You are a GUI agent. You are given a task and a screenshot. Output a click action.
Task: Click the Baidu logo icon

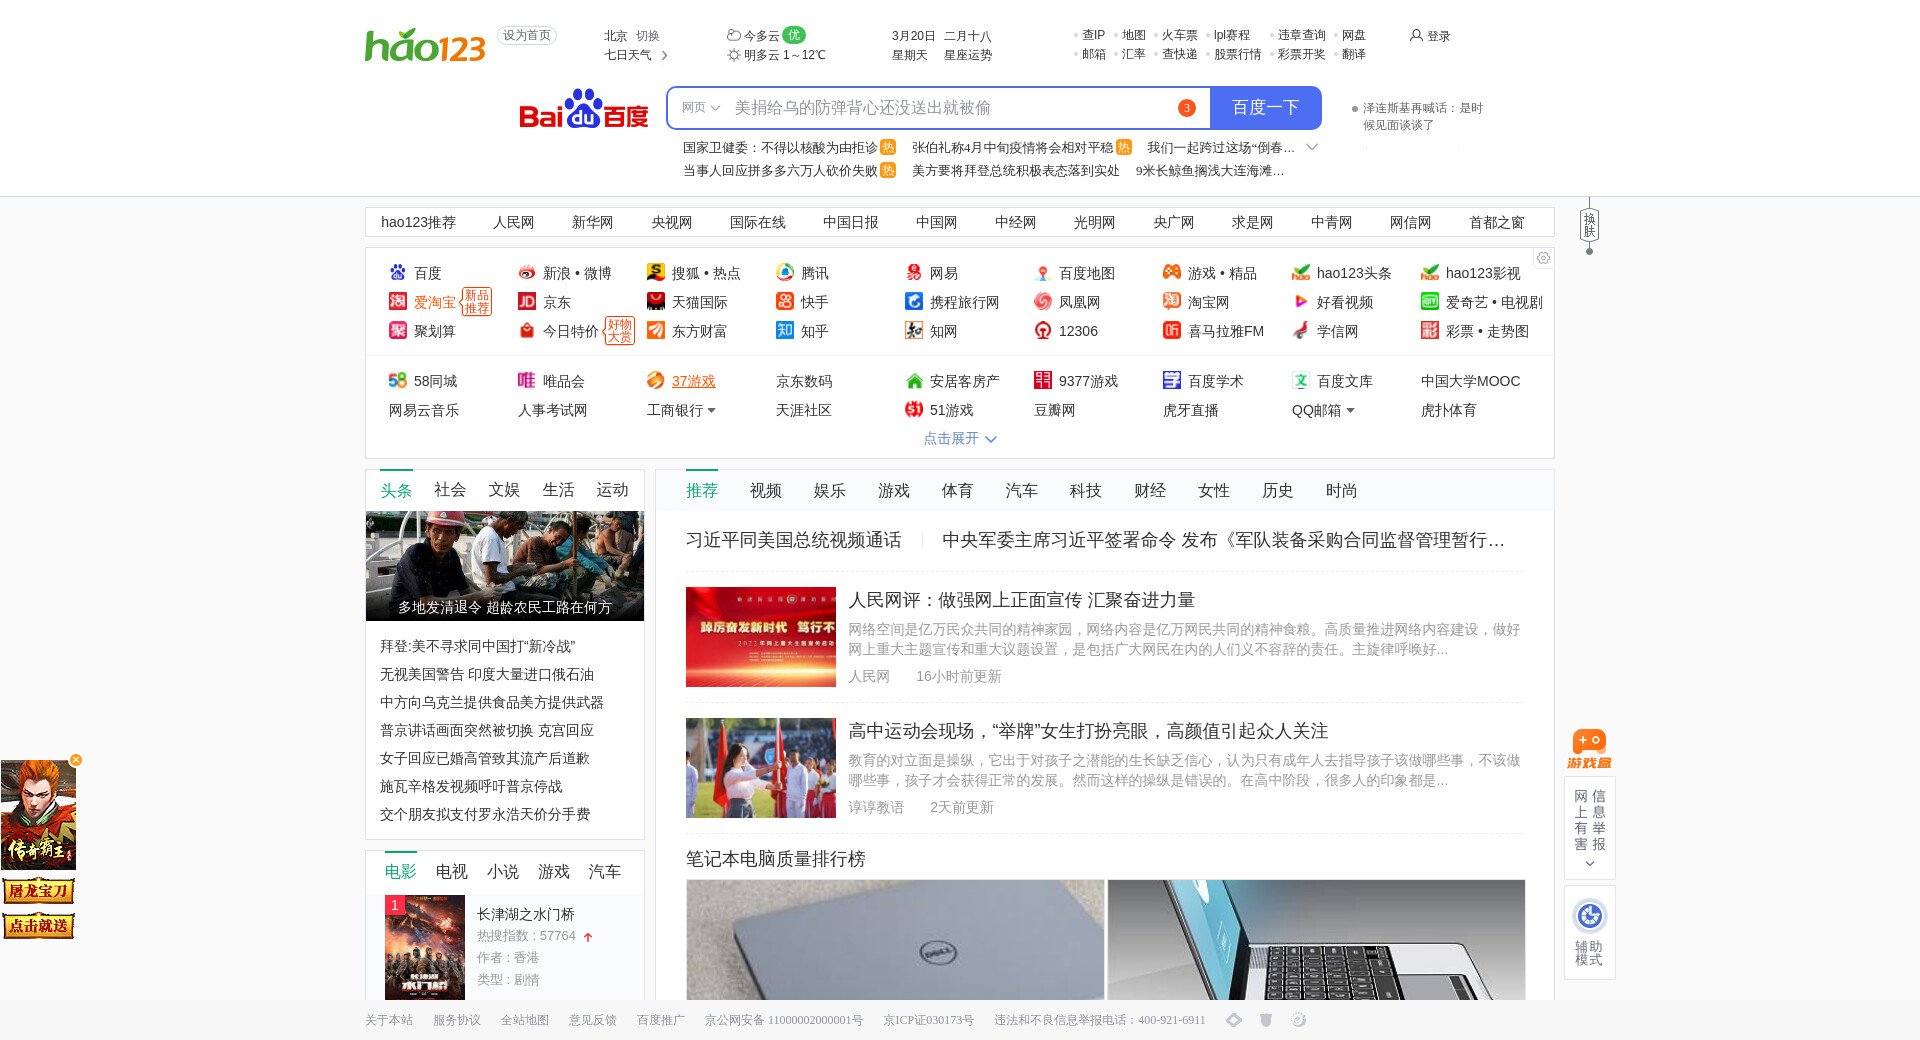[x=583, y=109]
